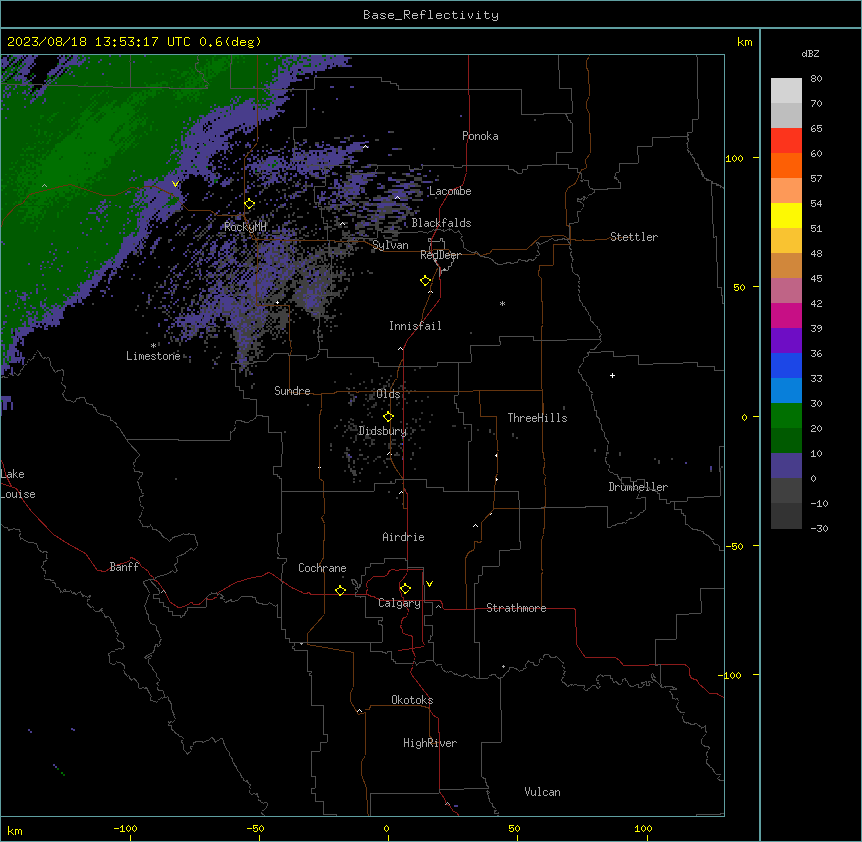The height and width of the screenshot is (842, 862).
Task: Click the yellow V marker east of Calgary
Action: tap(429, 584)
